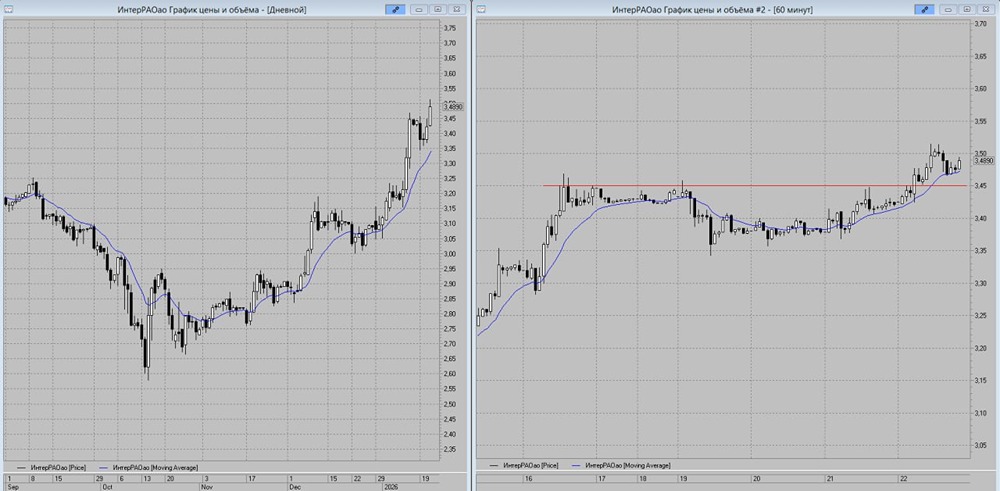The image size is (1000, 491).
Task: Open the system menu icon of the daily chart window
Action: click(8, 10)
